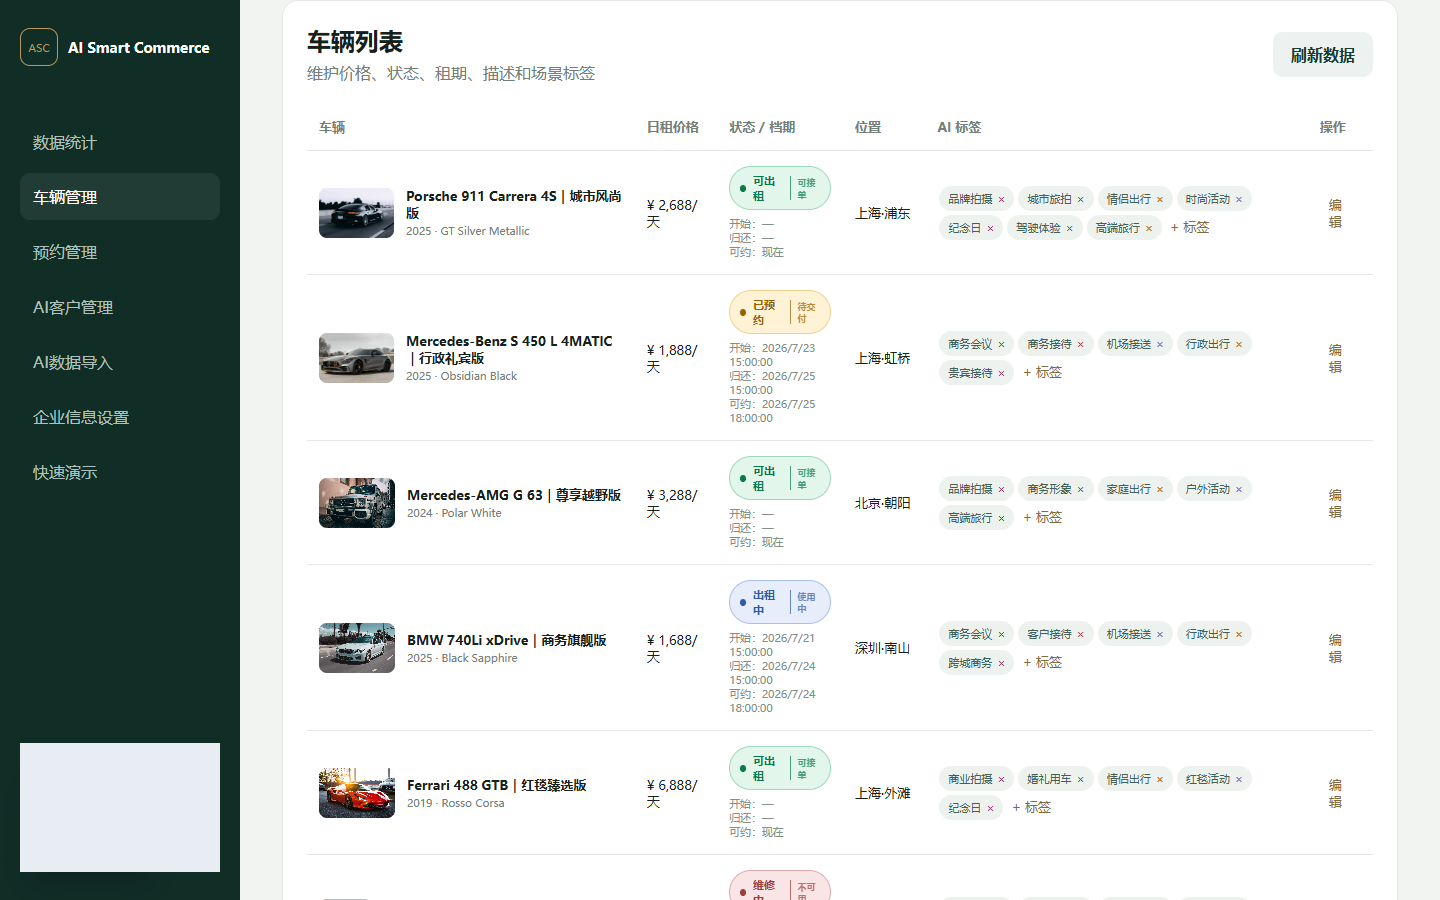This screenshot has width=1440, height=900.
Task: Go to 预约管理 in sidebar
Action: tap(120, 252)
